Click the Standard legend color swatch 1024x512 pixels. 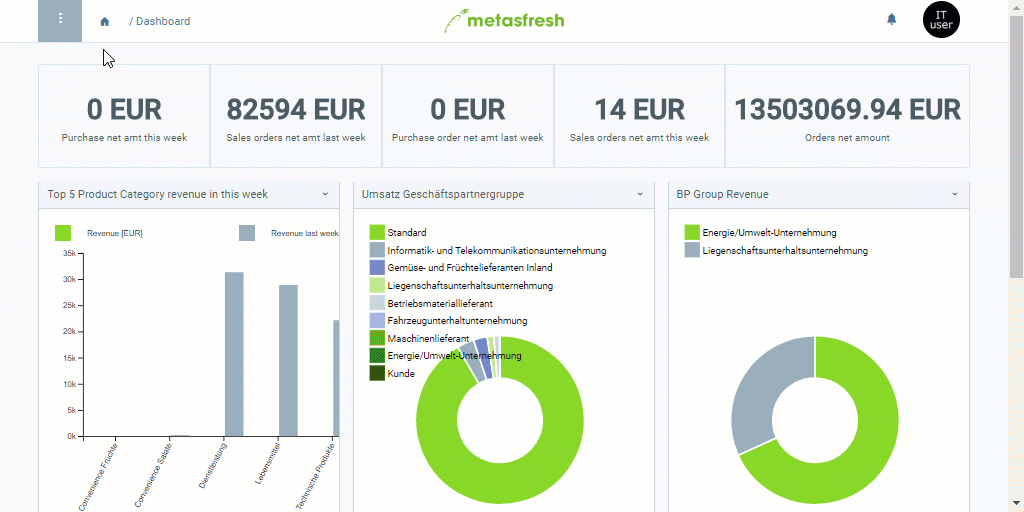click(377, 232)
